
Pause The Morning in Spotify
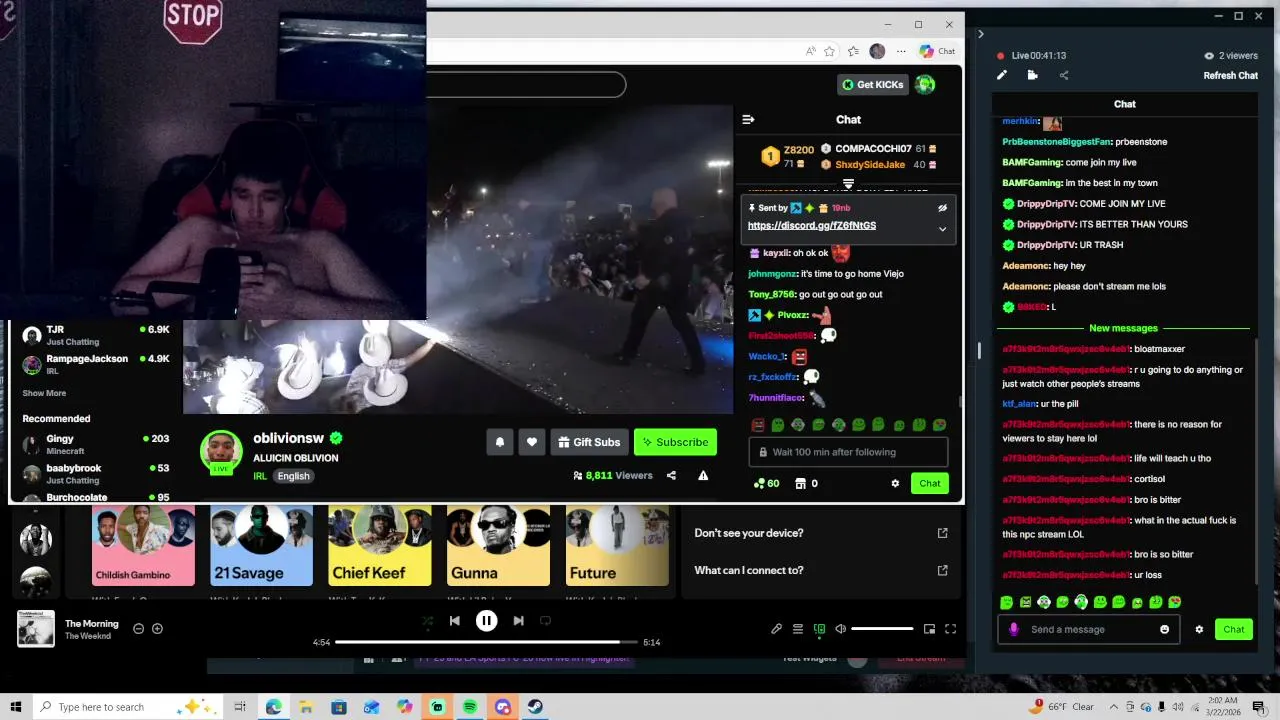[486, 621]
